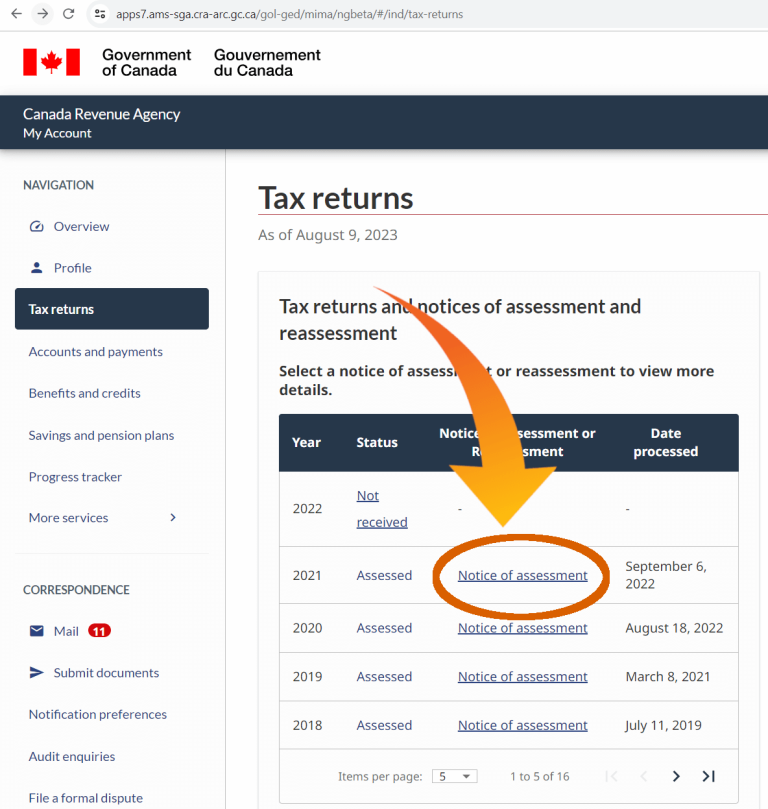Click the Profile person icon
The image size is (768, 809).
37,268
